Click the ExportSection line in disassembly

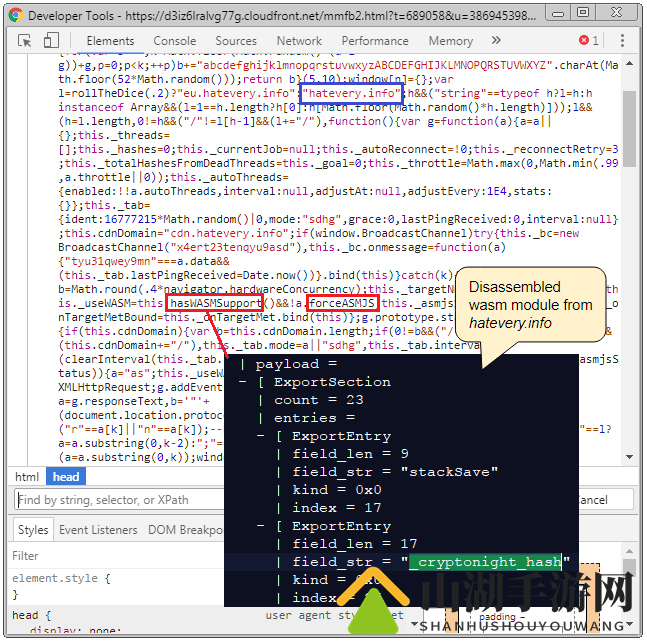[333, 382]
